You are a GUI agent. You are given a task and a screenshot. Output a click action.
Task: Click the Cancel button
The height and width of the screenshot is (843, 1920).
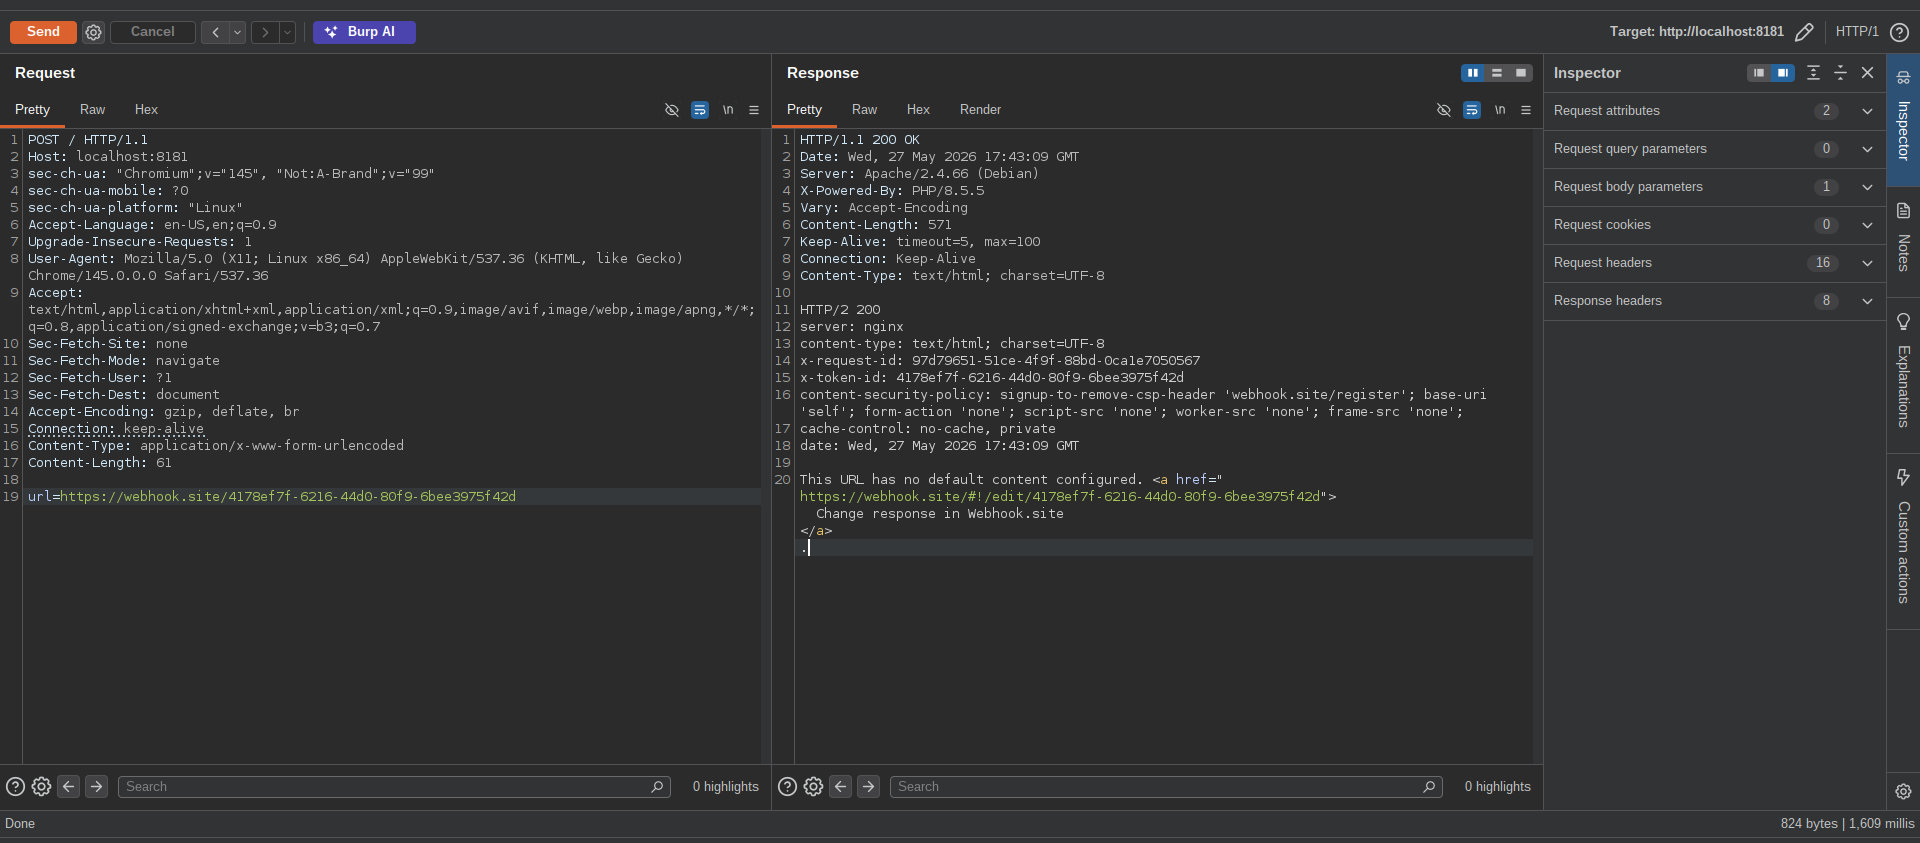pos(152,32)
